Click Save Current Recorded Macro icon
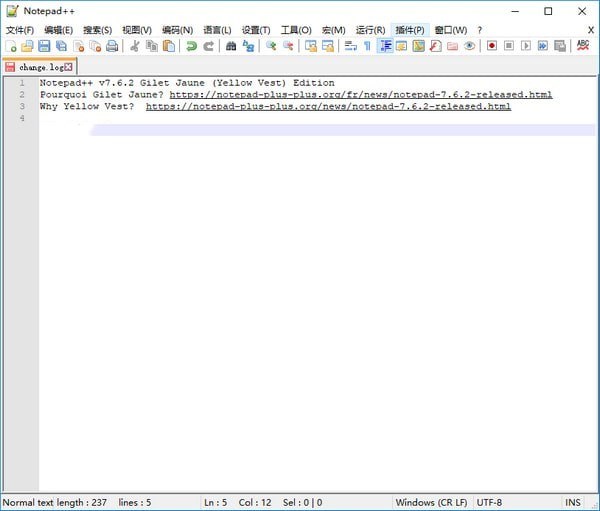This screenshot has height=511, width=600. [560, 46]
